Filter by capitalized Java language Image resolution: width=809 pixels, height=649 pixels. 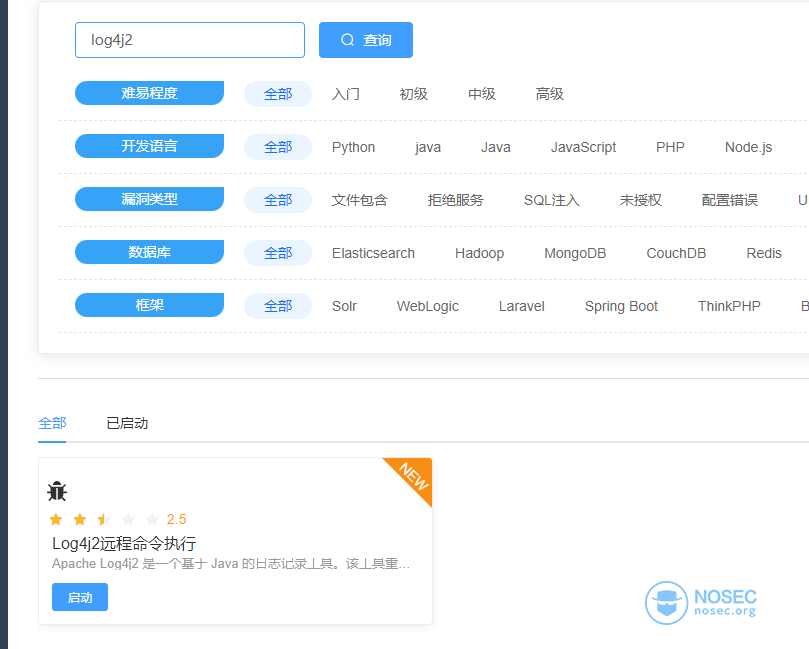[496, 148]
